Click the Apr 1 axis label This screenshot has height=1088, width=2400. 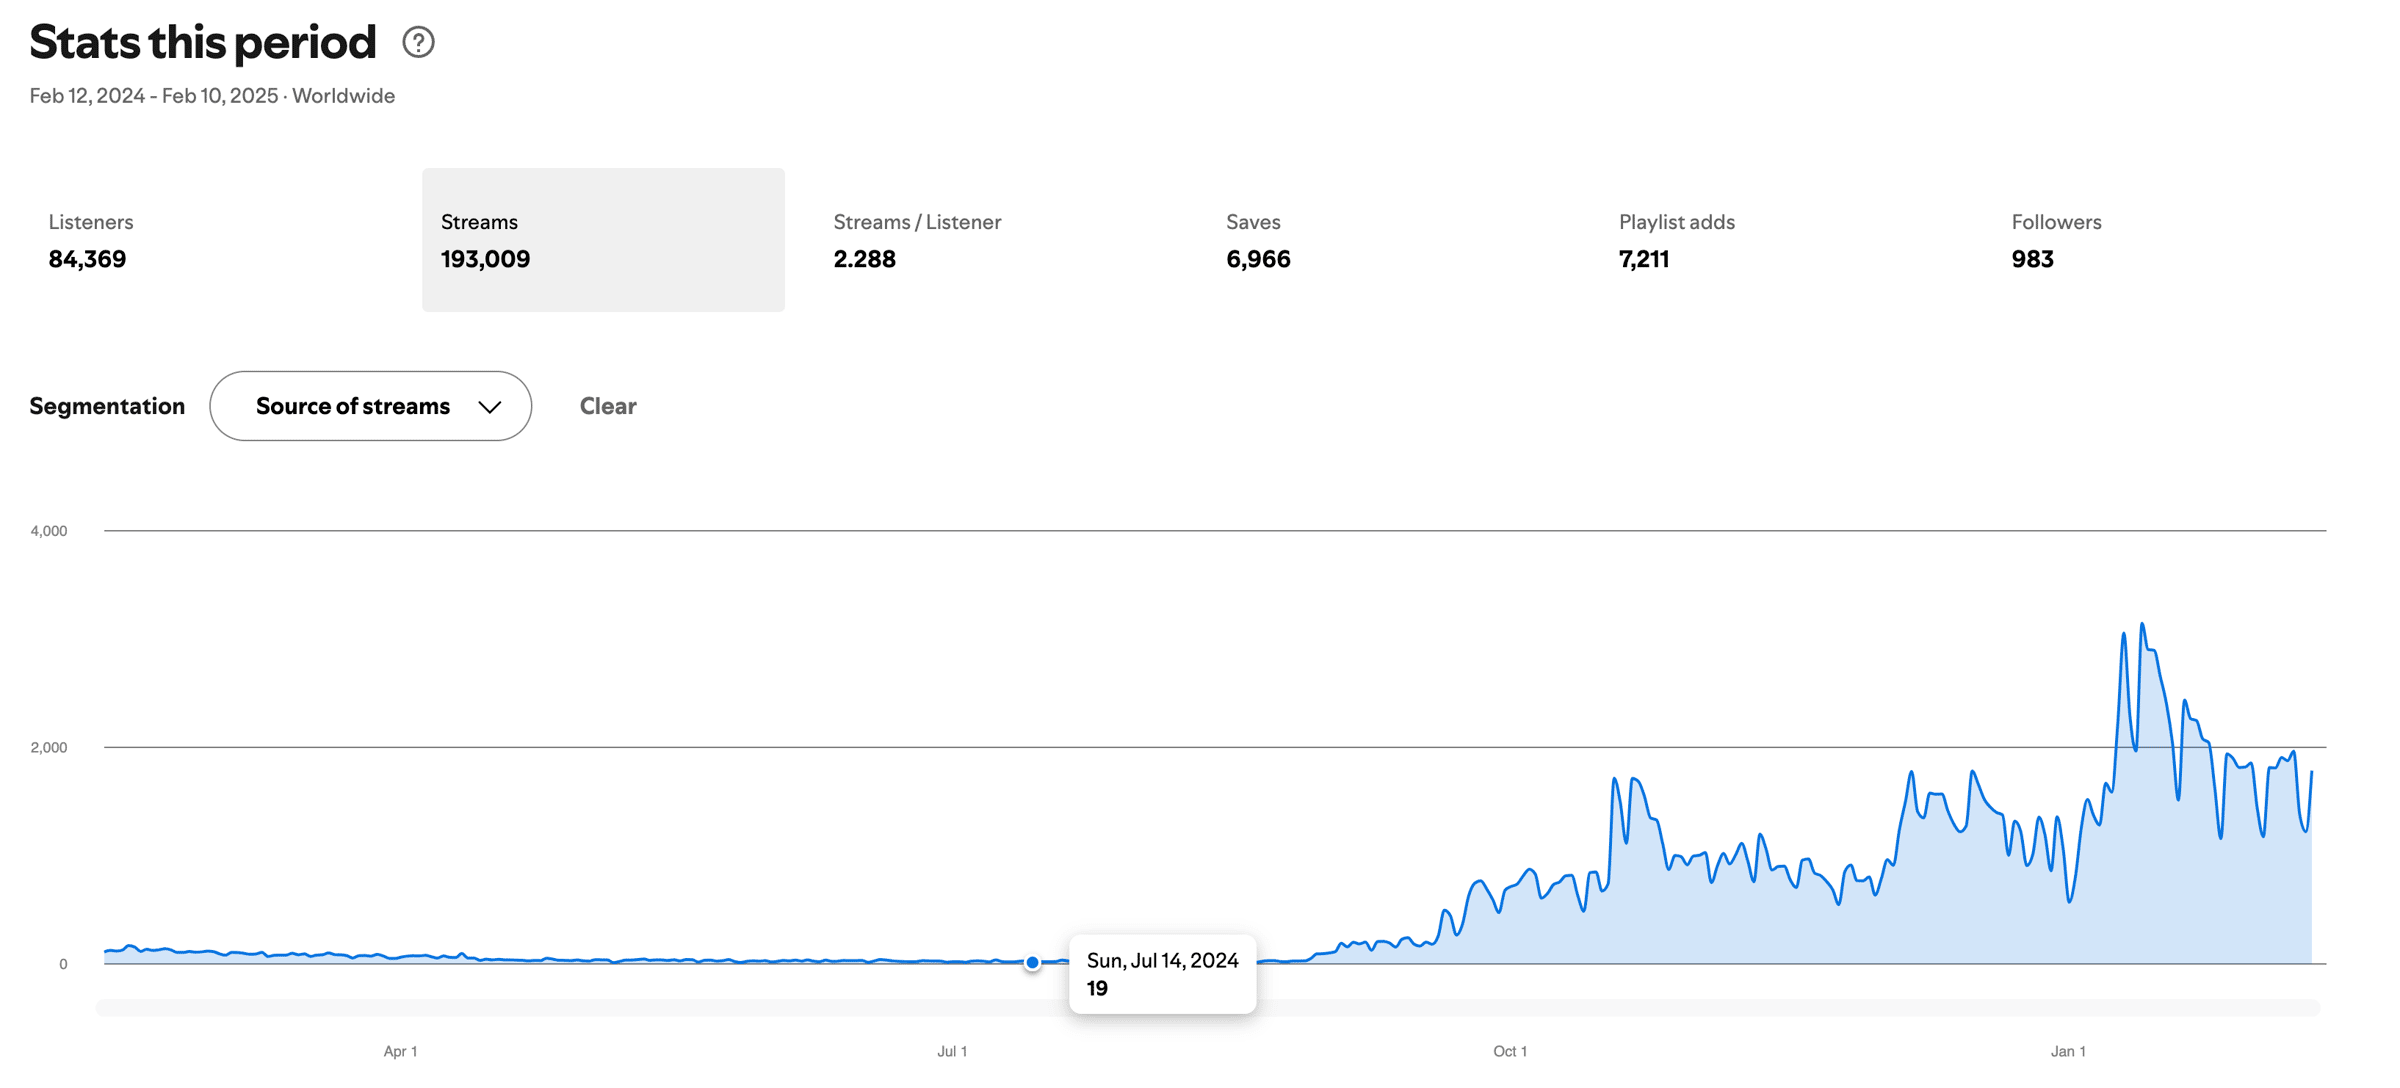coord(400,1051)
